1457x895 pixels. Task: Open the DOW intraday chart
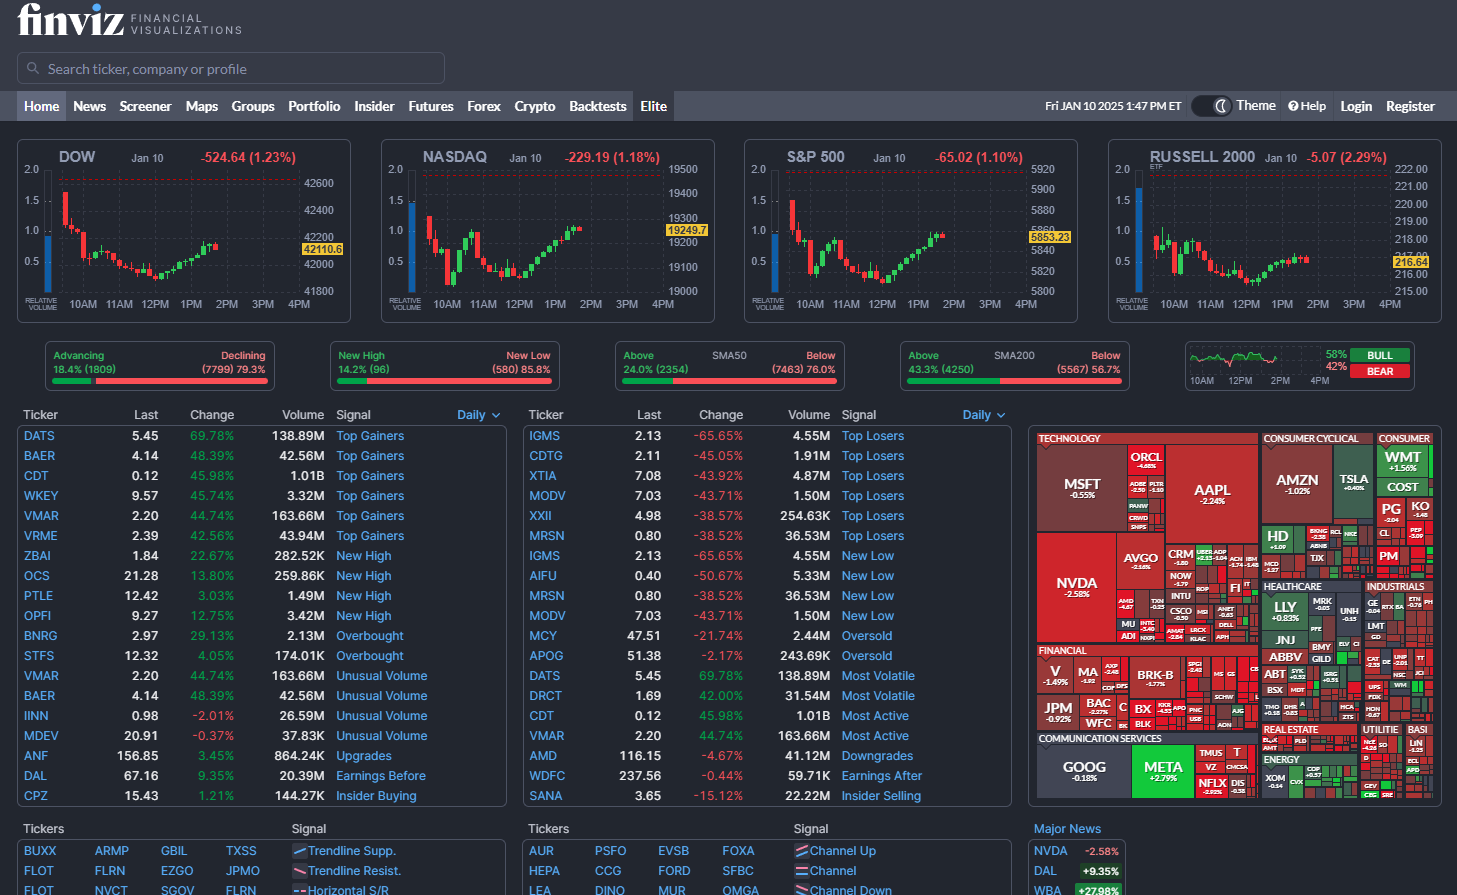[x=184, y=231]
